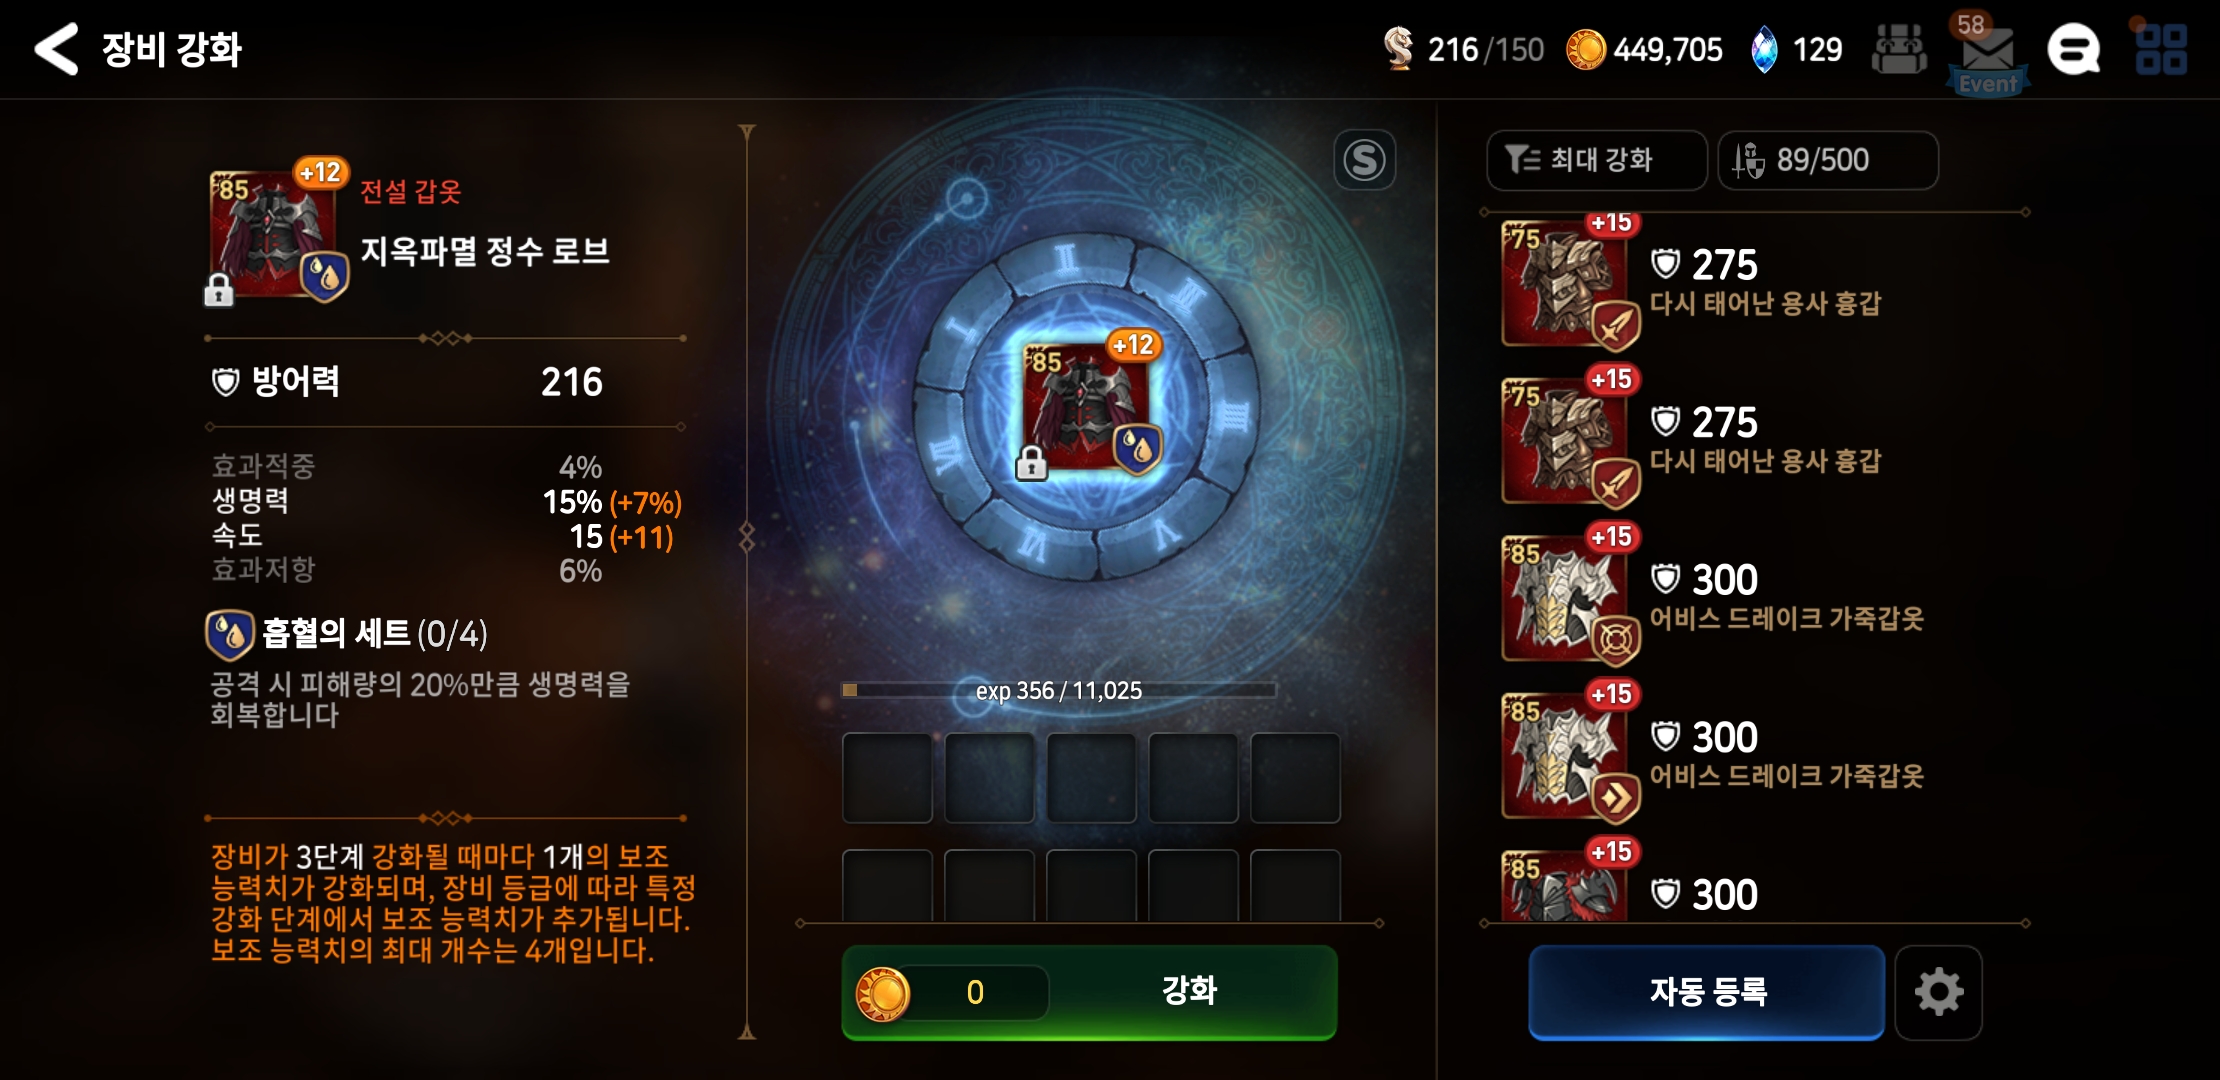Toggle lock on the central equipment
This screenshot has width=2220, height=1080.
point(1031,464)
